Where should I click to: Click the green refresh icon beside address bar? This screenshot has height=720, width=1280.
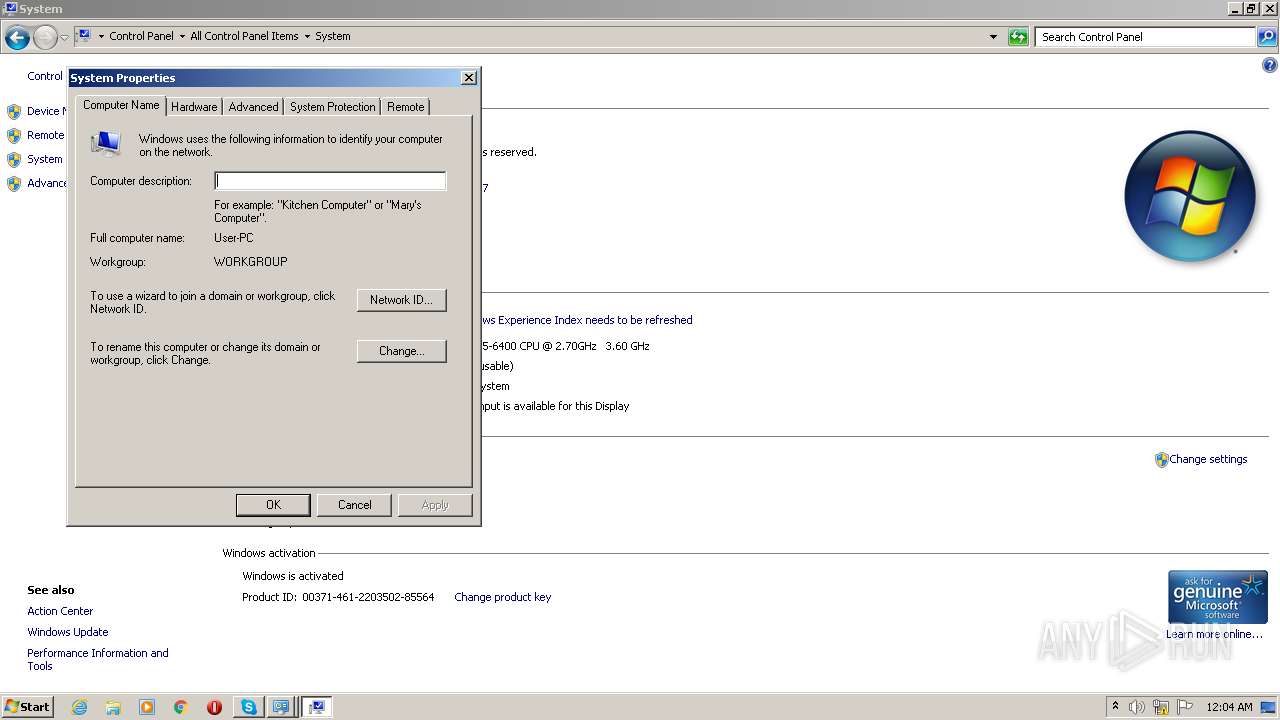coord(1018,37)
